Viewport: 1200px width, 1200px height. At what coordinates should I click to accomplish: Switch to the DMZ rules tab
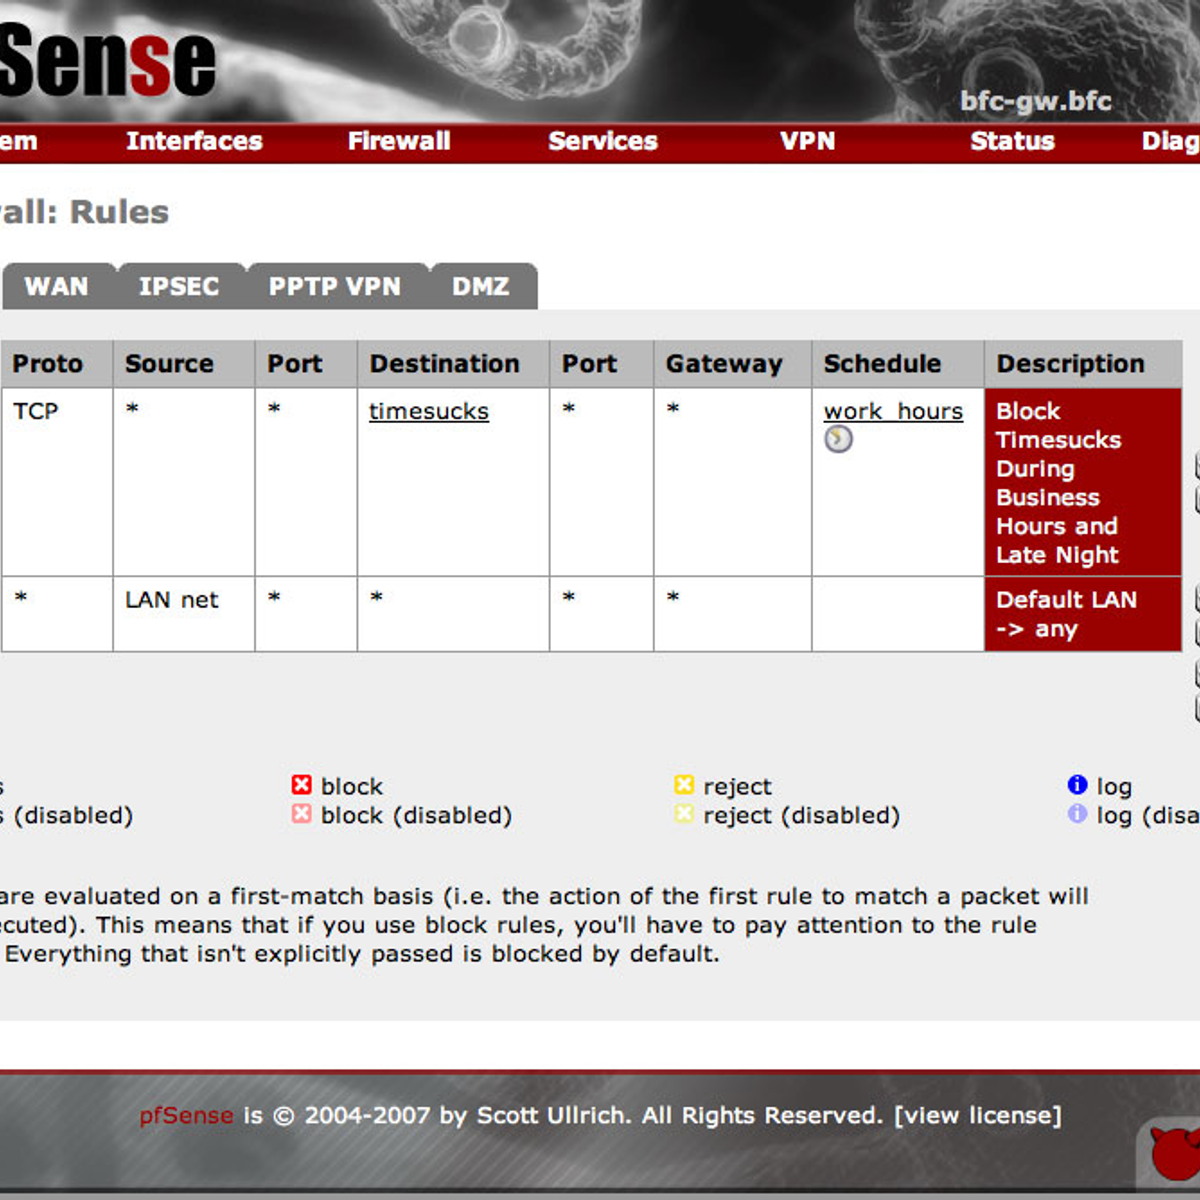point(481,286)
